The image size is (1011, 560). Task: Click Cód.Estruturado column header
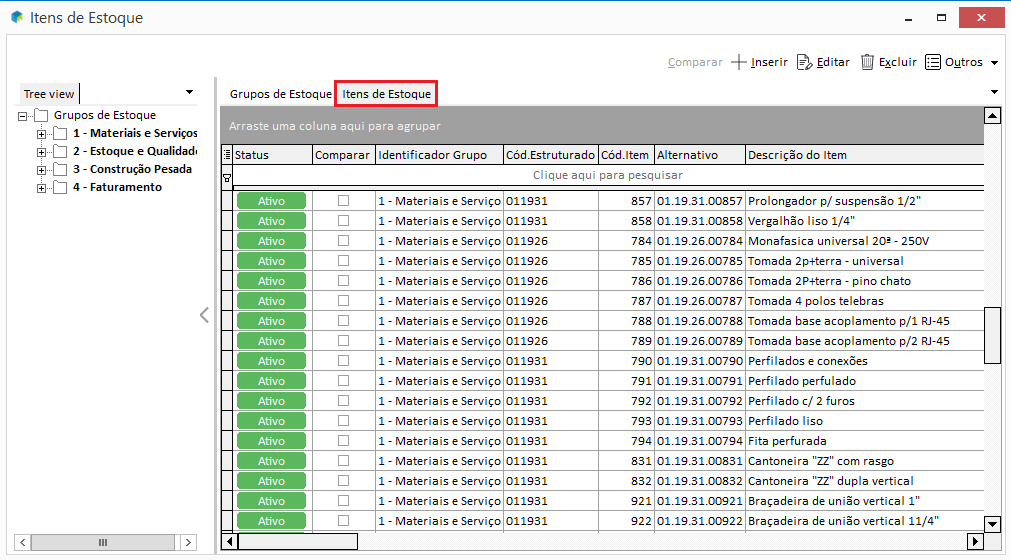pyautogui.click(x=551, y=155)
